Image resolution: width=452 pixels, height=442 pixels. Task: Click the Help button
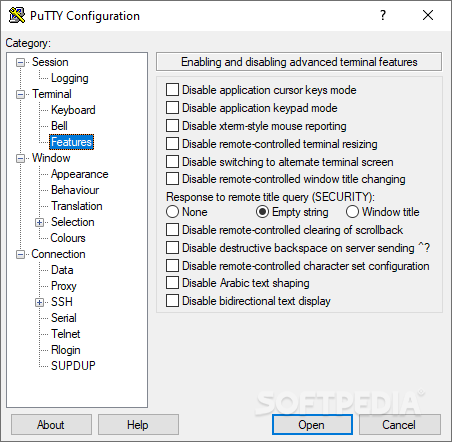[138, 425]
